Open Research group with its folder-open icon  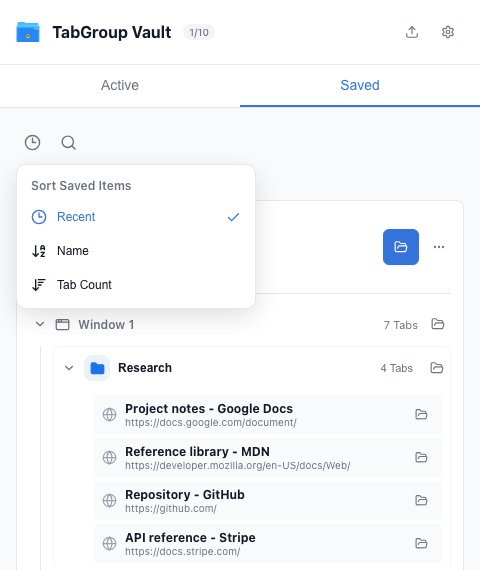(437, 368)
